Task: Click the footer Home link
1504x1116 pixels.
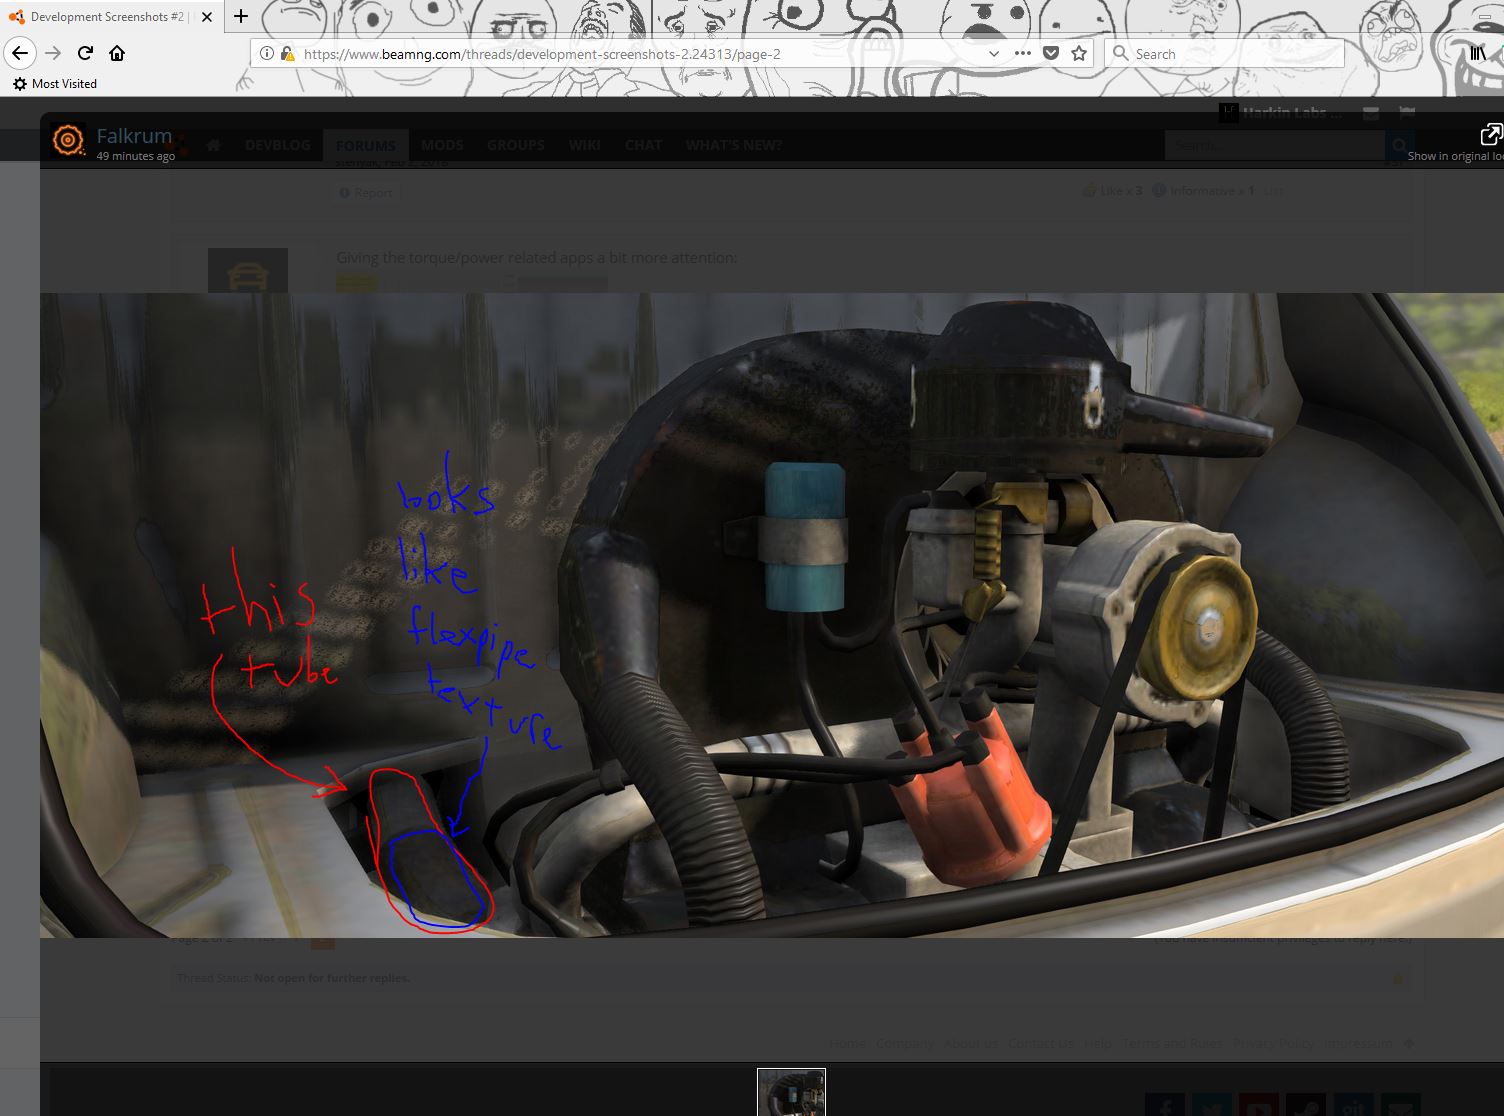Action: pyautogui.click(x=847, y=1043)
